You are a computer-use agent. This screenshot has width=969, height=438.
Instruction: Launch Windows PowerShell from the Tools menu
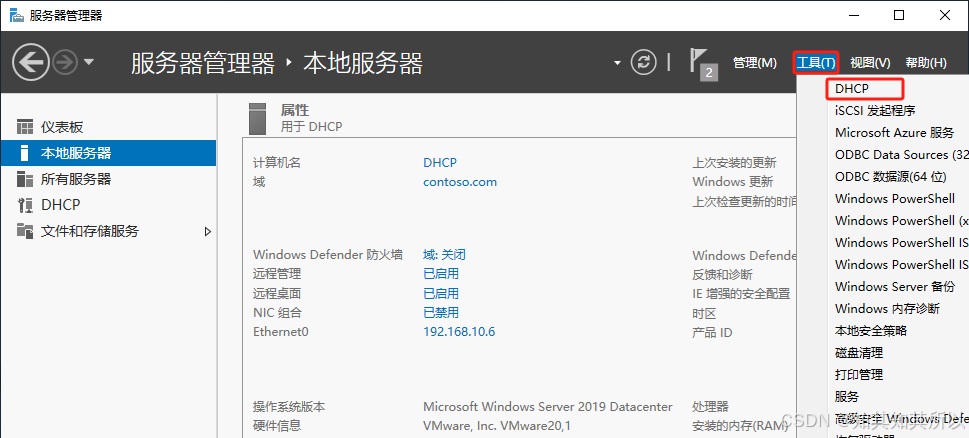pyautogui.click(x=895, y=198)
